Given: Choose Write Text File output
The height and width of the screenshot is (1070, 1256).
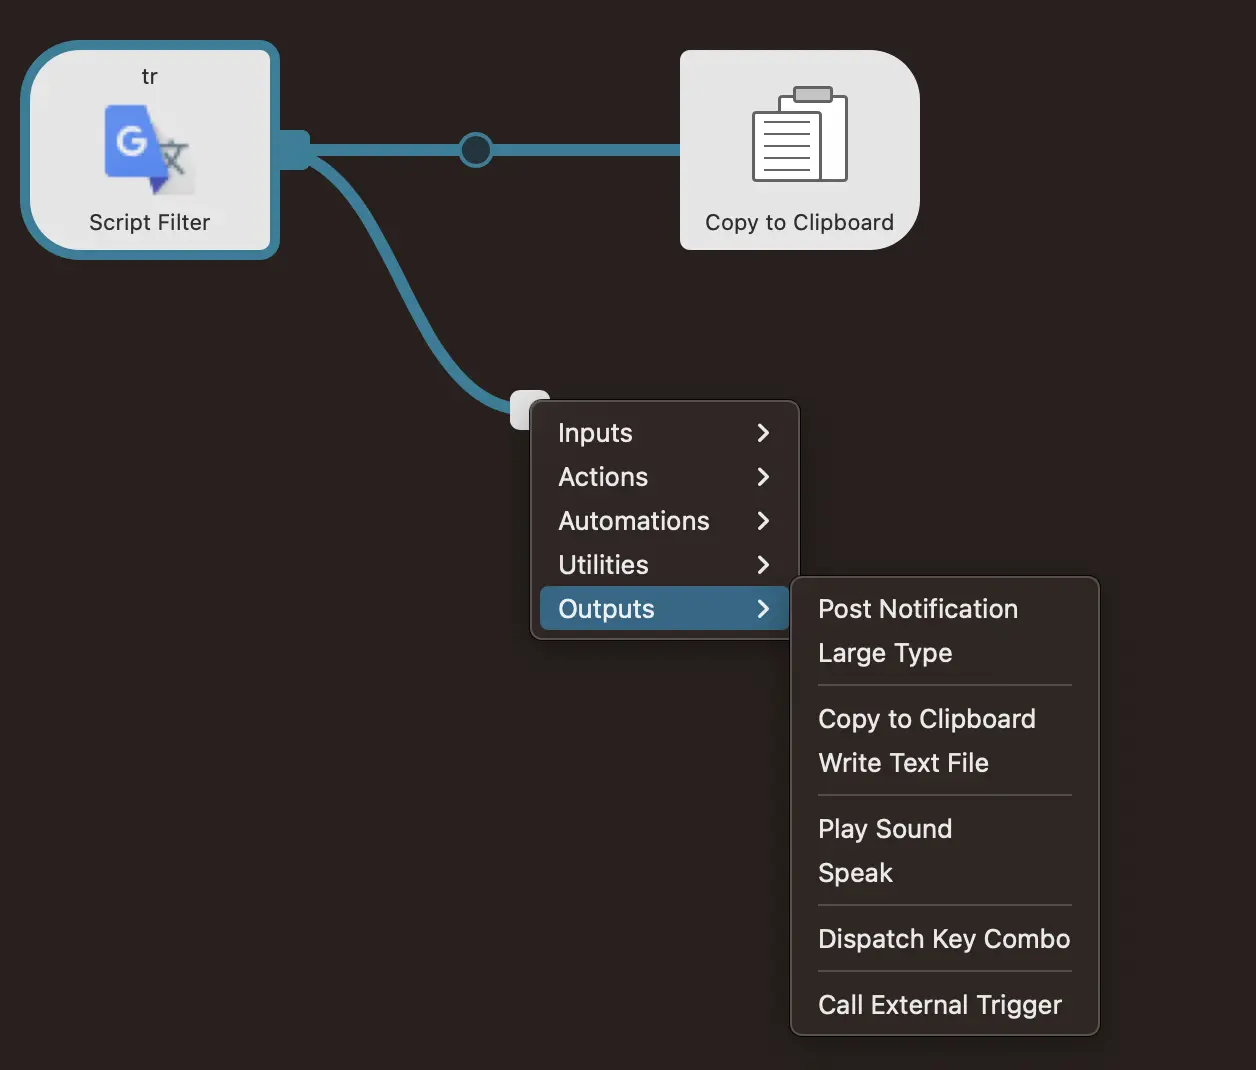Looking at the screenshot, I should (944, 763).
